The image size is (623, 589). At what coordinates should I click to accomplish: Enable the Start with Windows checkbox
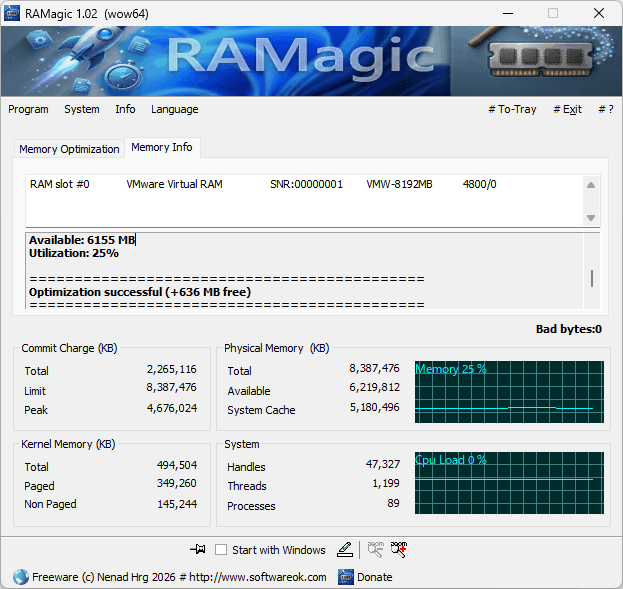[x=221, y=550]
